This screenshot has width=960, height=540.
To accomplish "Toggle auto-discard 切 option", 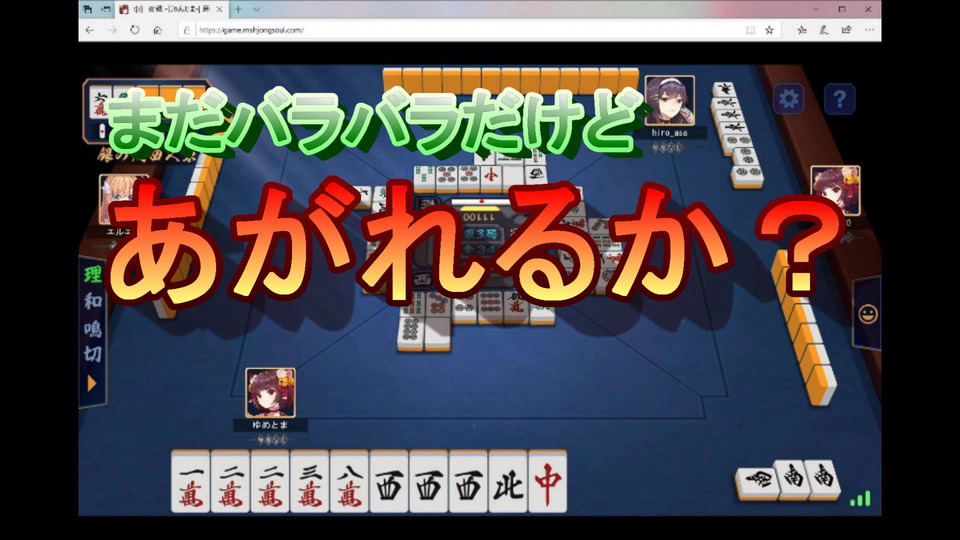I will coord(93,354).
